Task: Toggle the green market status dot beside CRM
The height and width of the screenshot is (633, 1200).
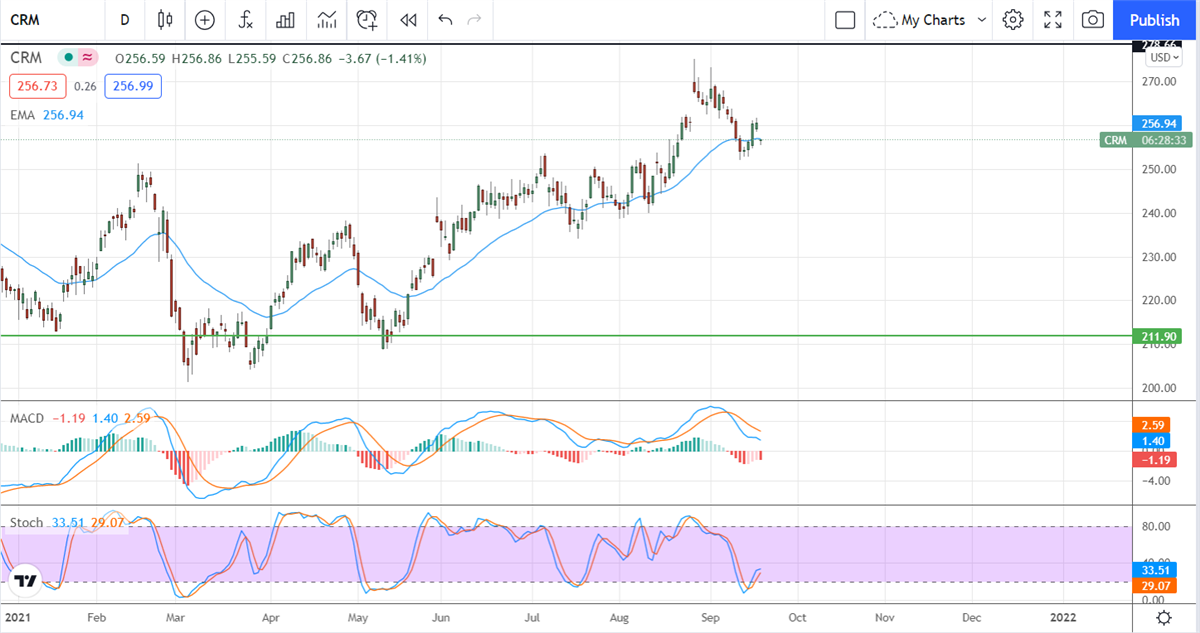Action: [x=68, y=58]
